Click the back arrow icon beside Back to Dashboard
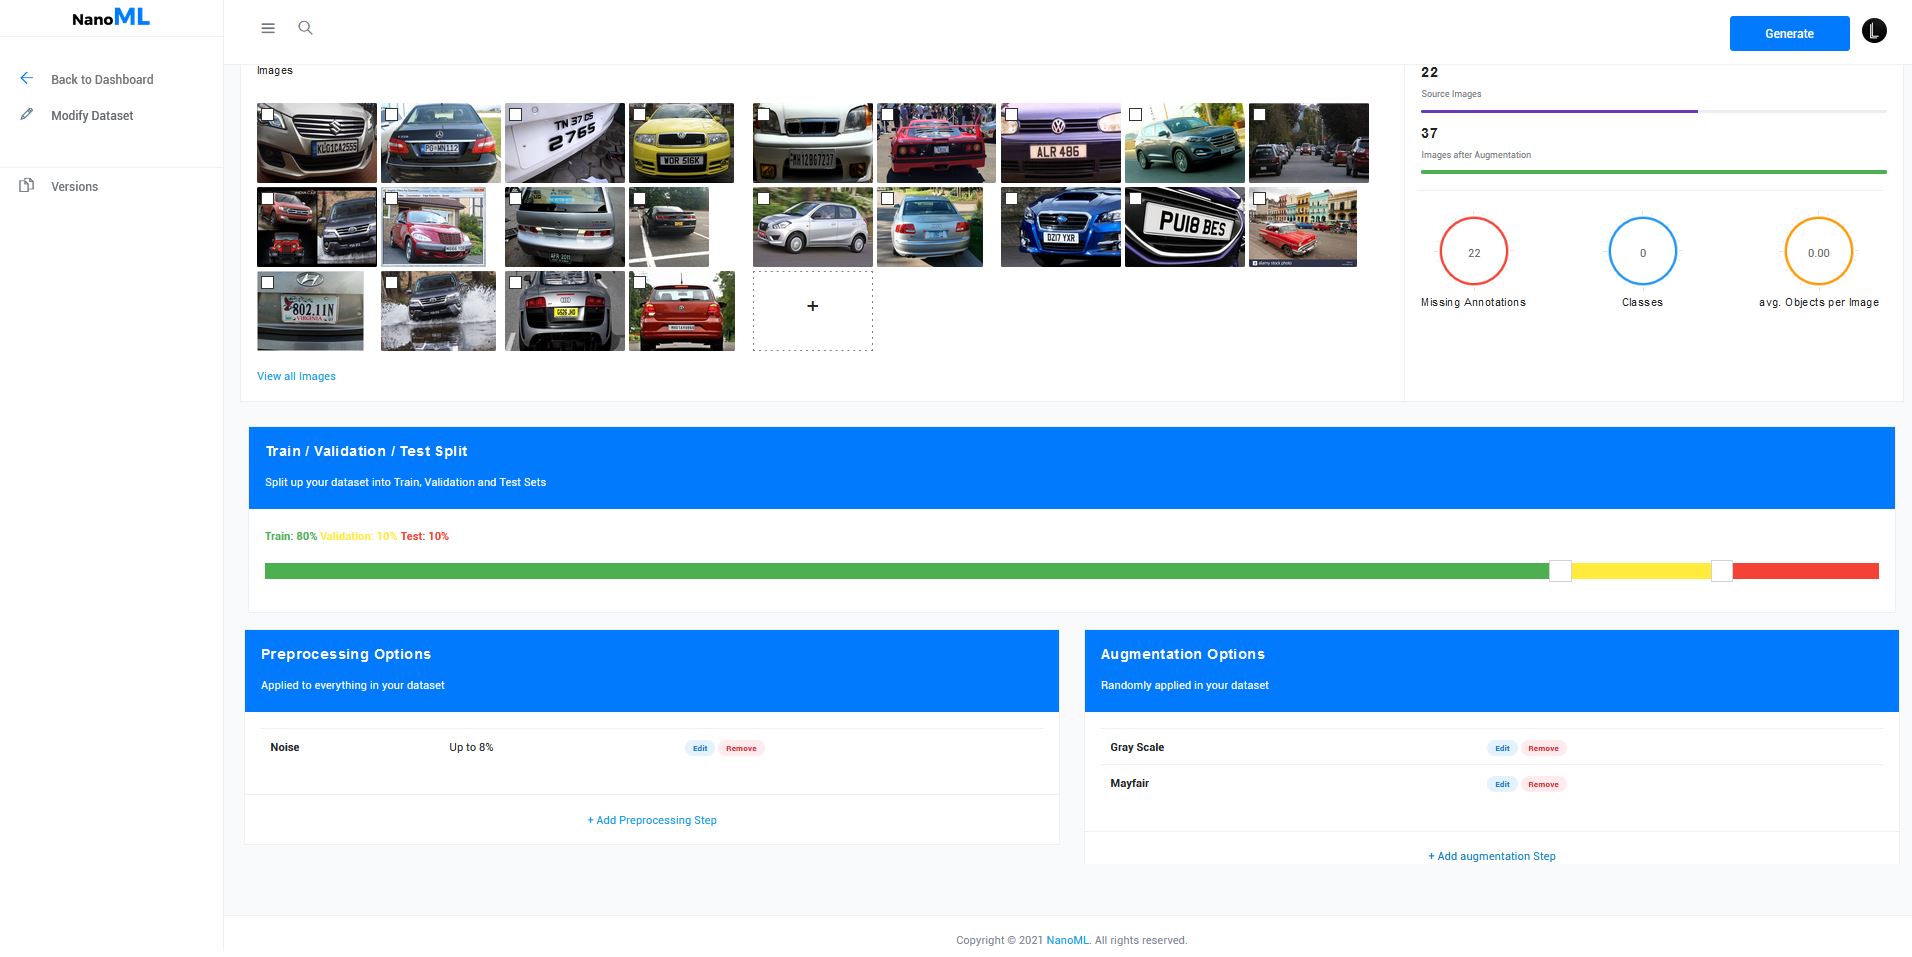The width and height of the screenshot is (1912, 957). point(27,78)
